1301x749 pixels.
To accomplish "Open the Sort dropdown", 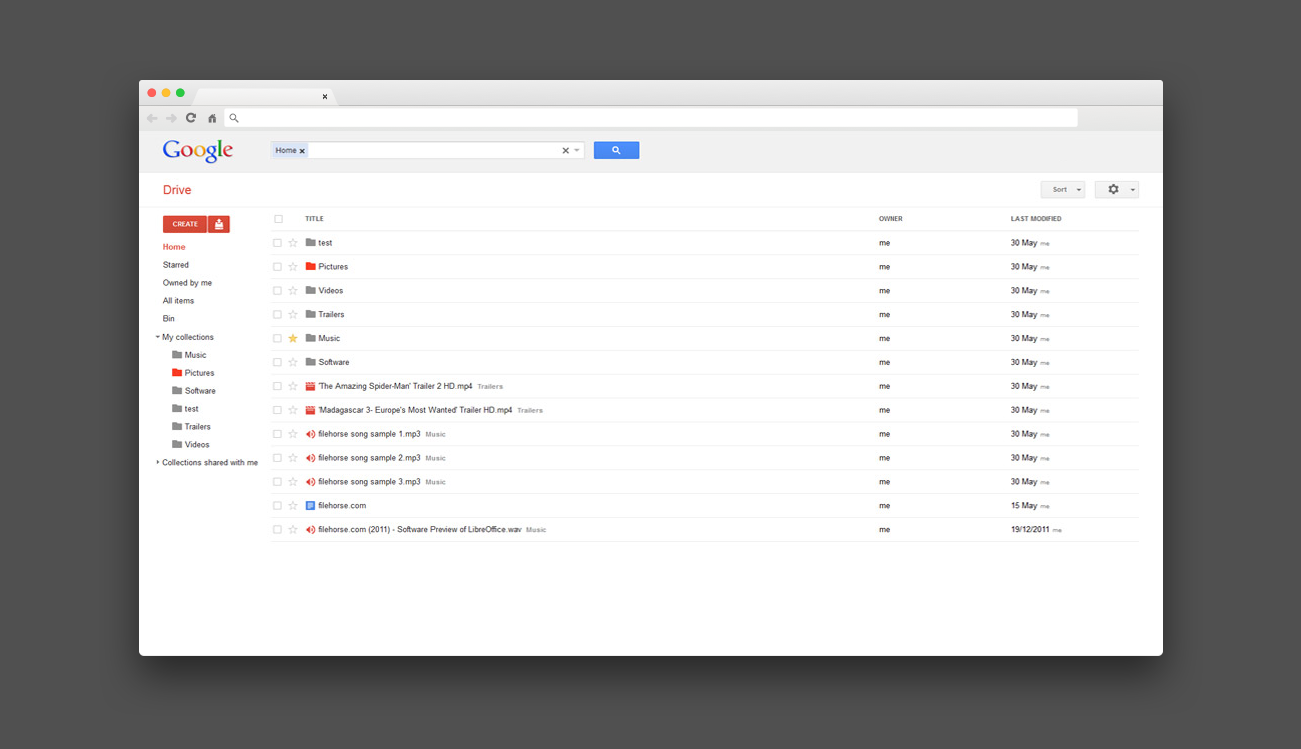I will pyautogui.click(x=1062, y=189).
